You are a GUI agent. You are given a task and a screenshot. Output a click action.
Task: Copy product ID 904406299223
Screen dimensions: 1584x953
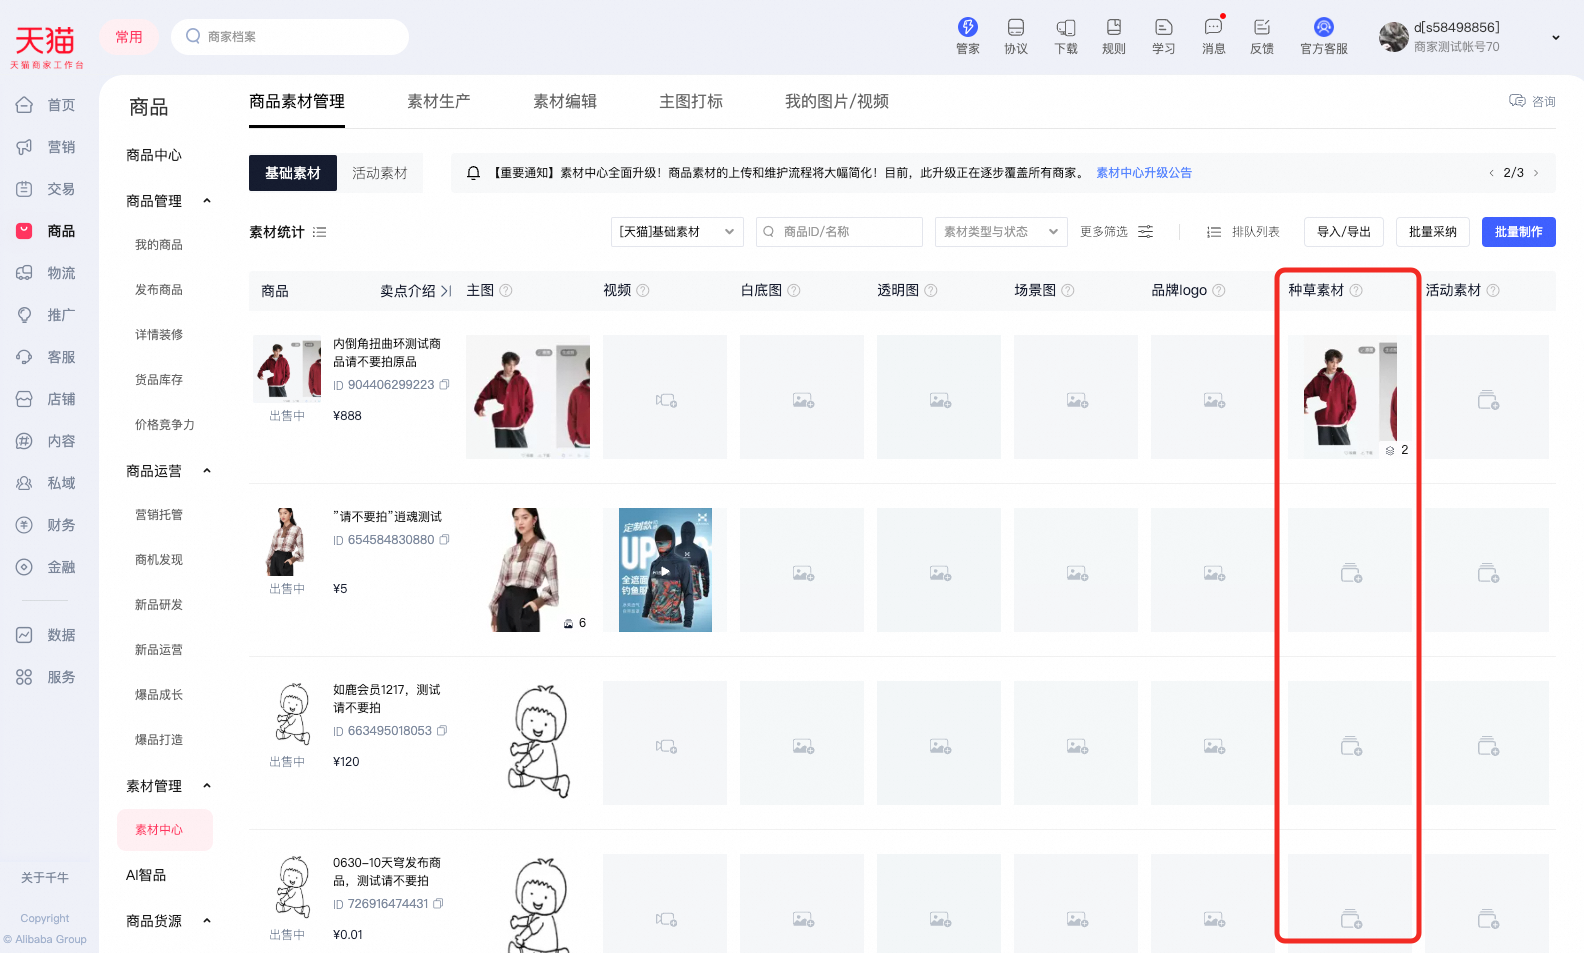[444, 385]
